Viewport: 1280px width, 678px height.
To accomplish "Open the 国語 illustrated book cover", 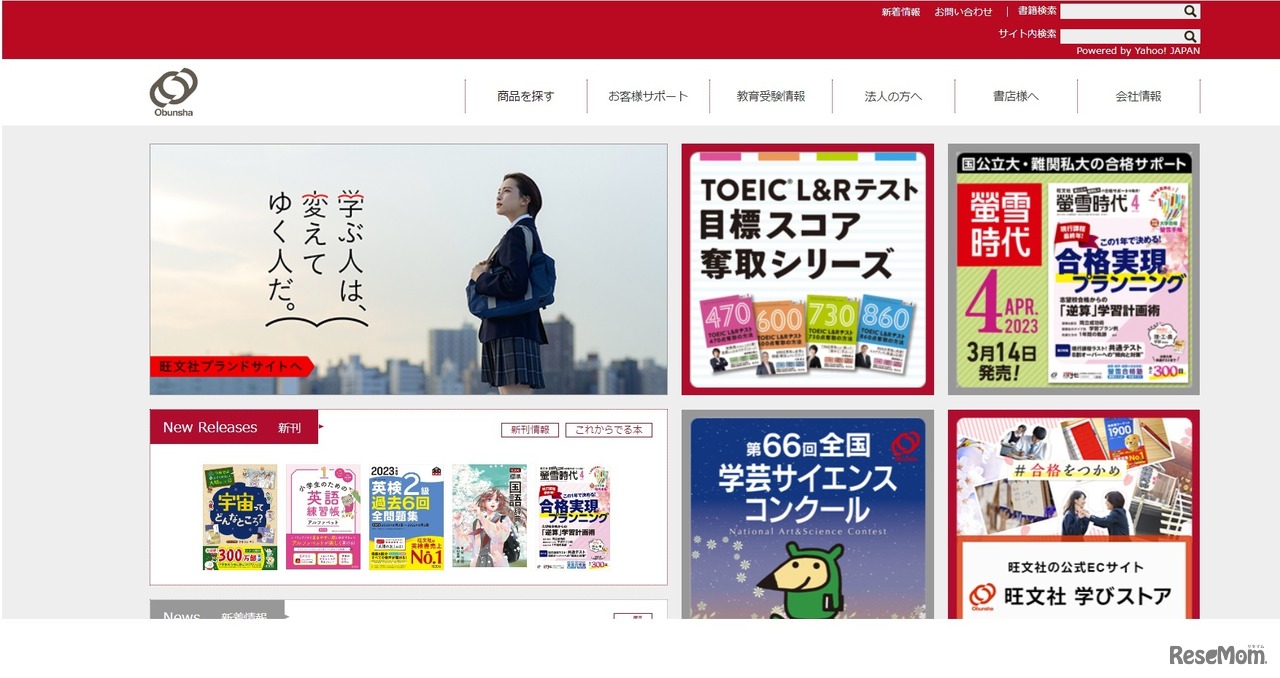I will pos(489,517).
